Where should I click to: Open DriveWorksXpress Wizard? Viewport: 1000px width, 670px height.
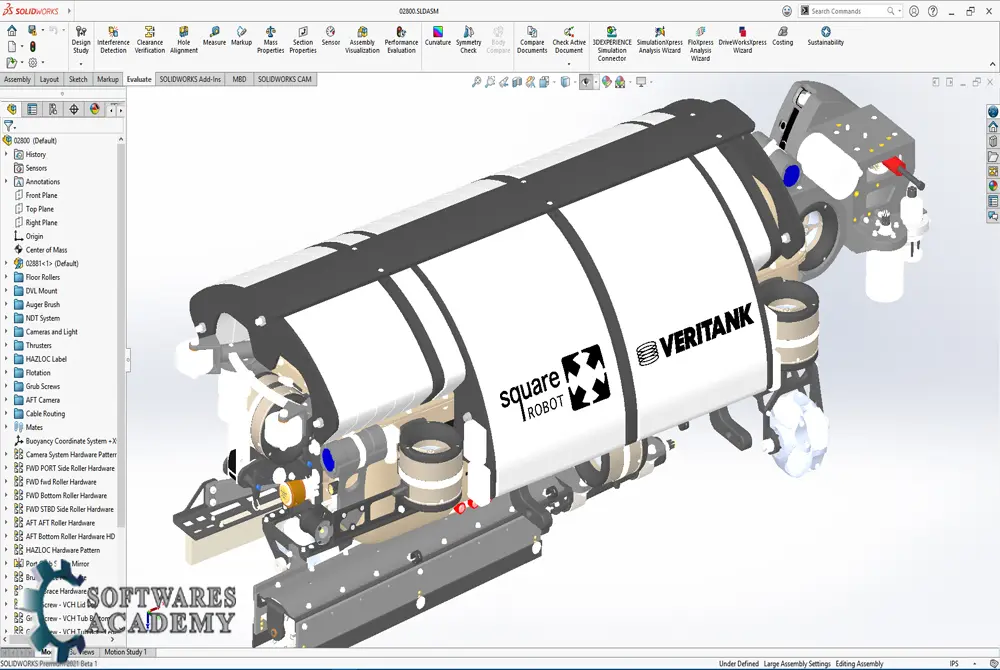tap(742, 40)
